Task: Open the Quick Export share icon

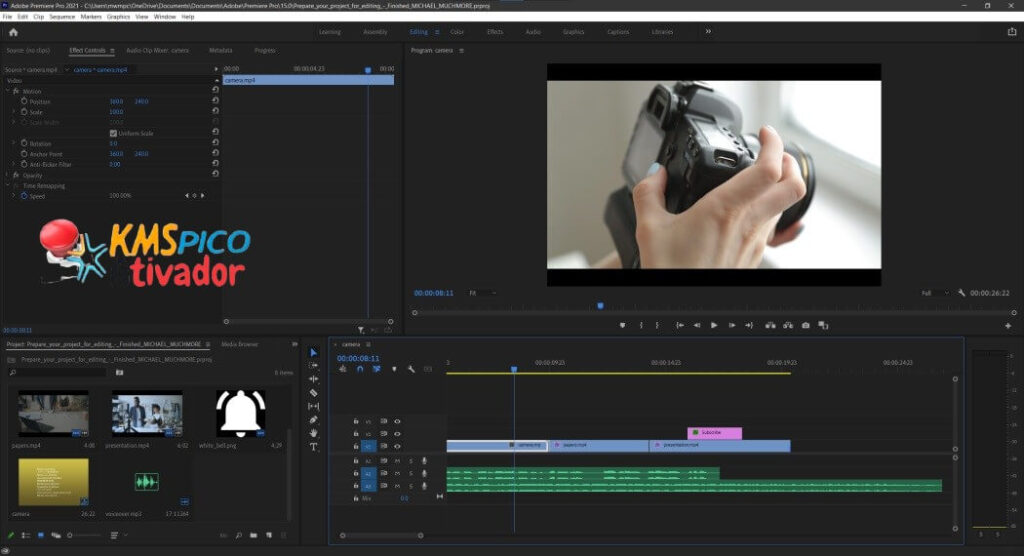Action: 1012,31
